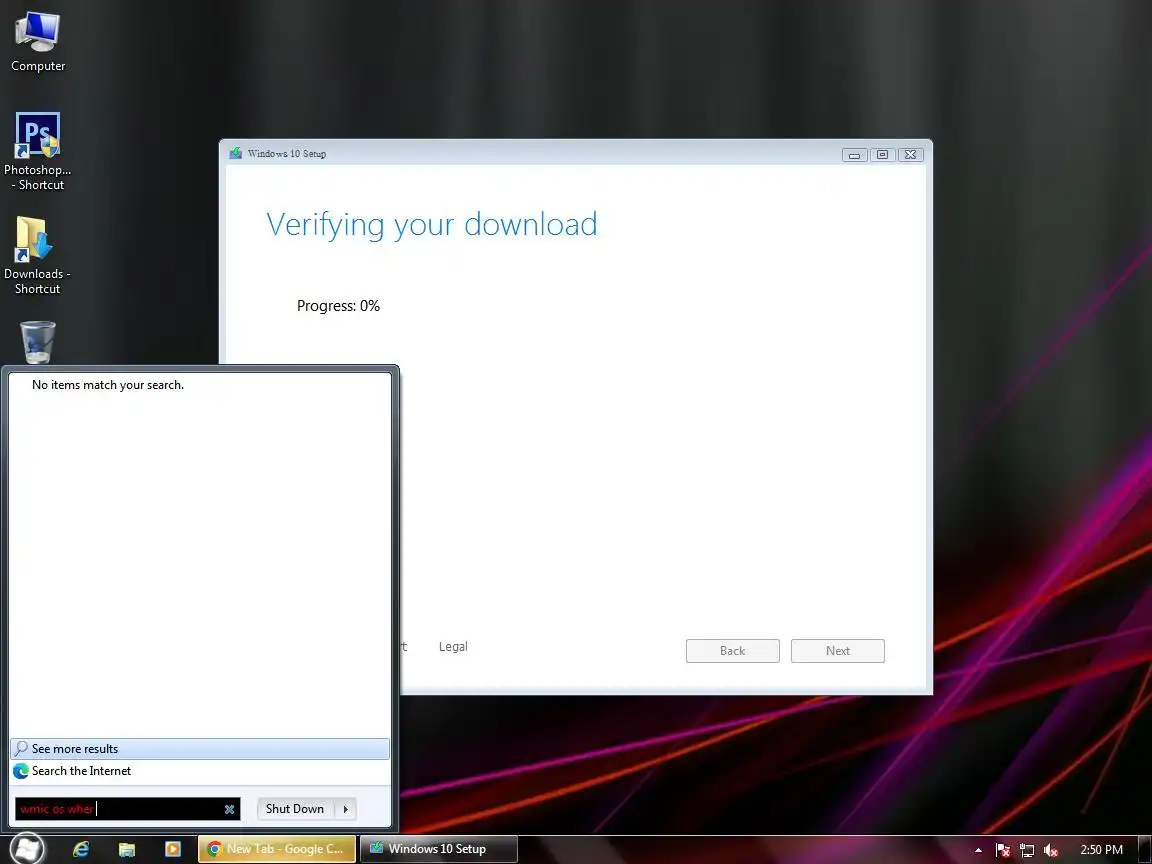Click the Show desktop strip on the taskbar
The width and height of the screenshot is (1152, 864).
tap(1145, 849)
